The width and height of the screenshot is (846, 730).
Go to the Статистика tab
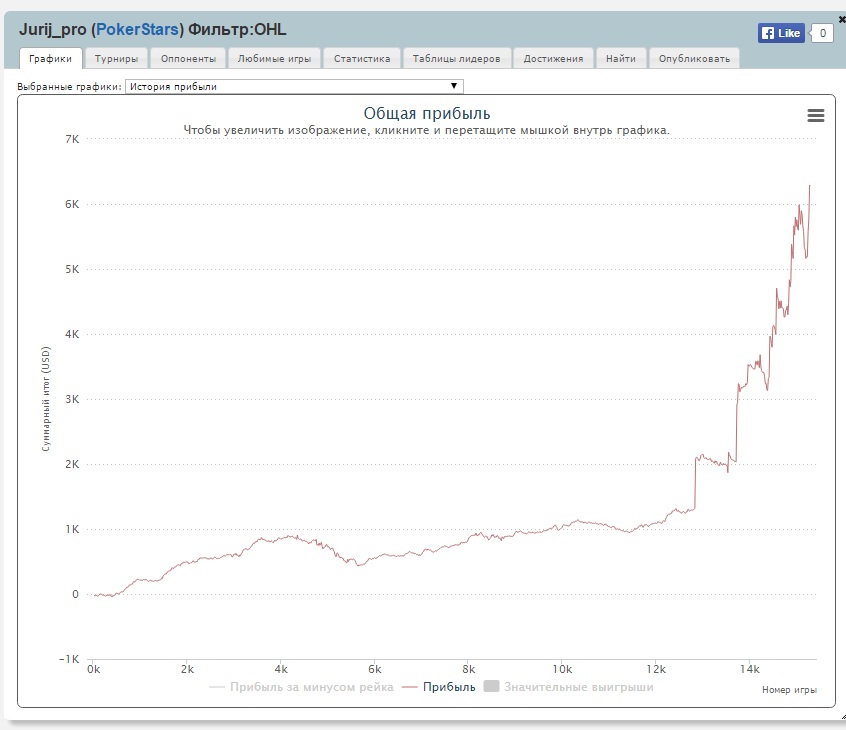tap(362, 59)
